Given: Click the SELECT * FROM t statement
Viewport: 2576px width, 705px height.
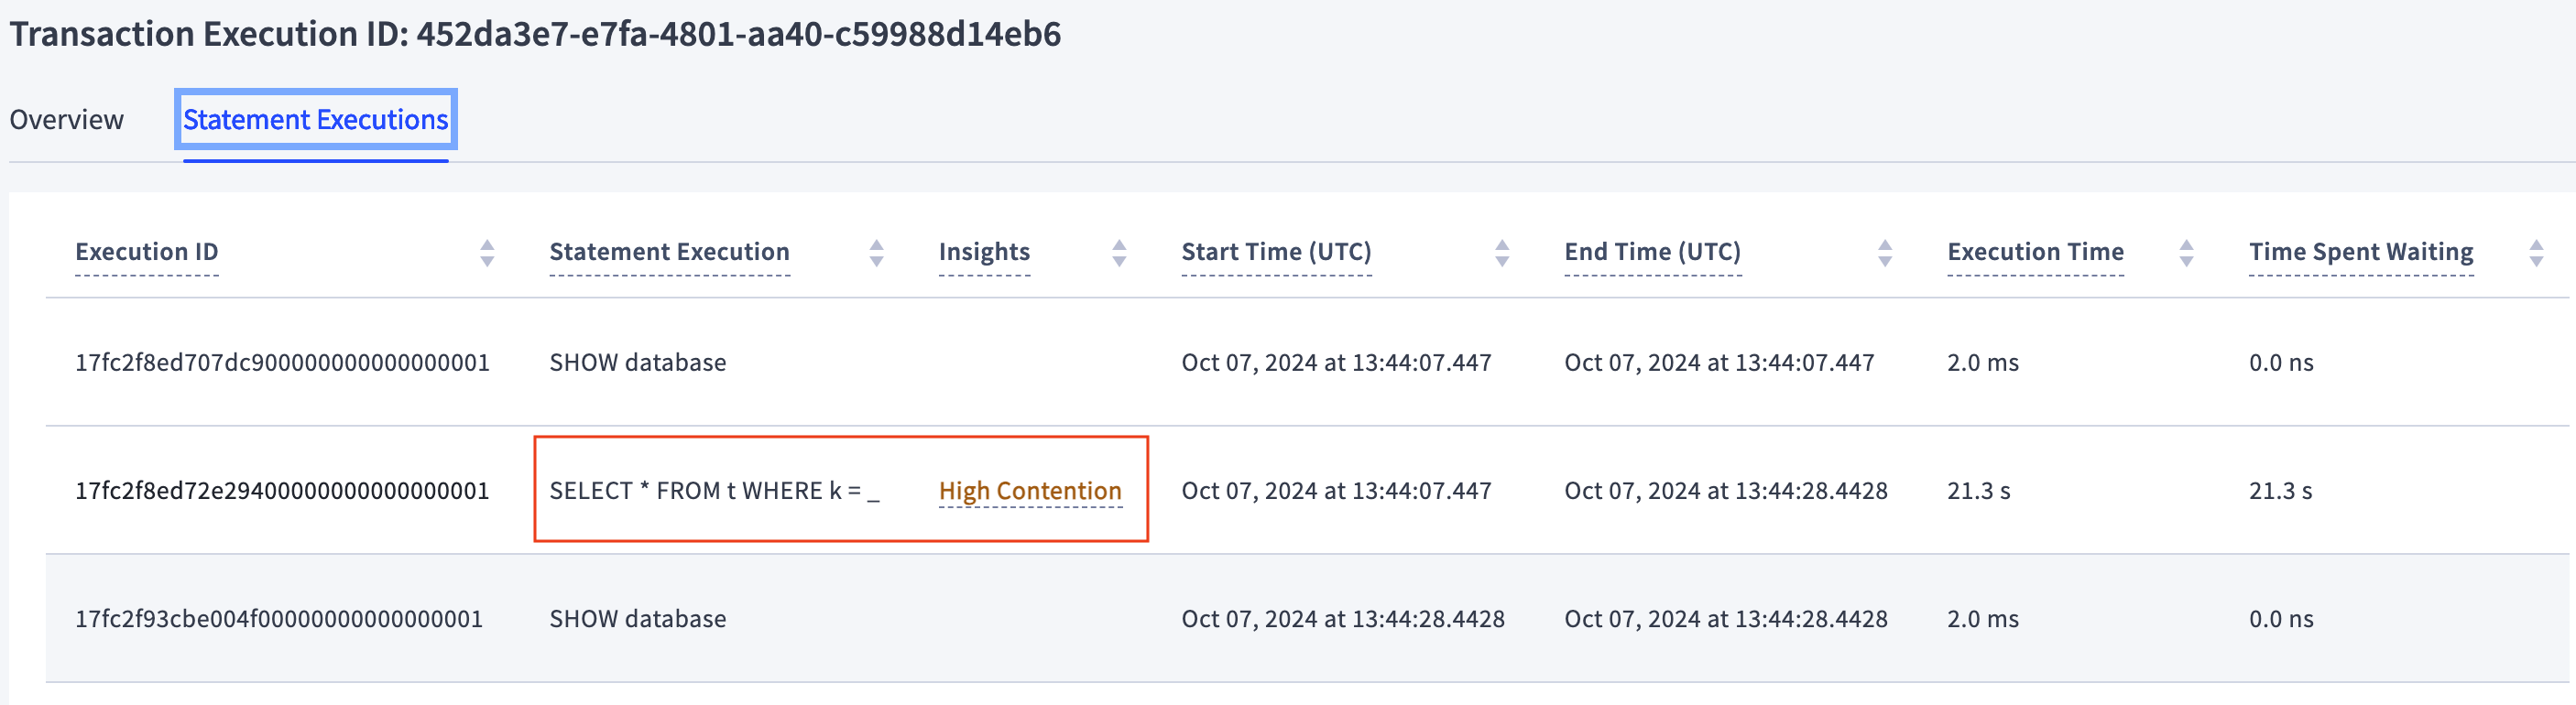Looking at the screenshot, I should point(714,491).
